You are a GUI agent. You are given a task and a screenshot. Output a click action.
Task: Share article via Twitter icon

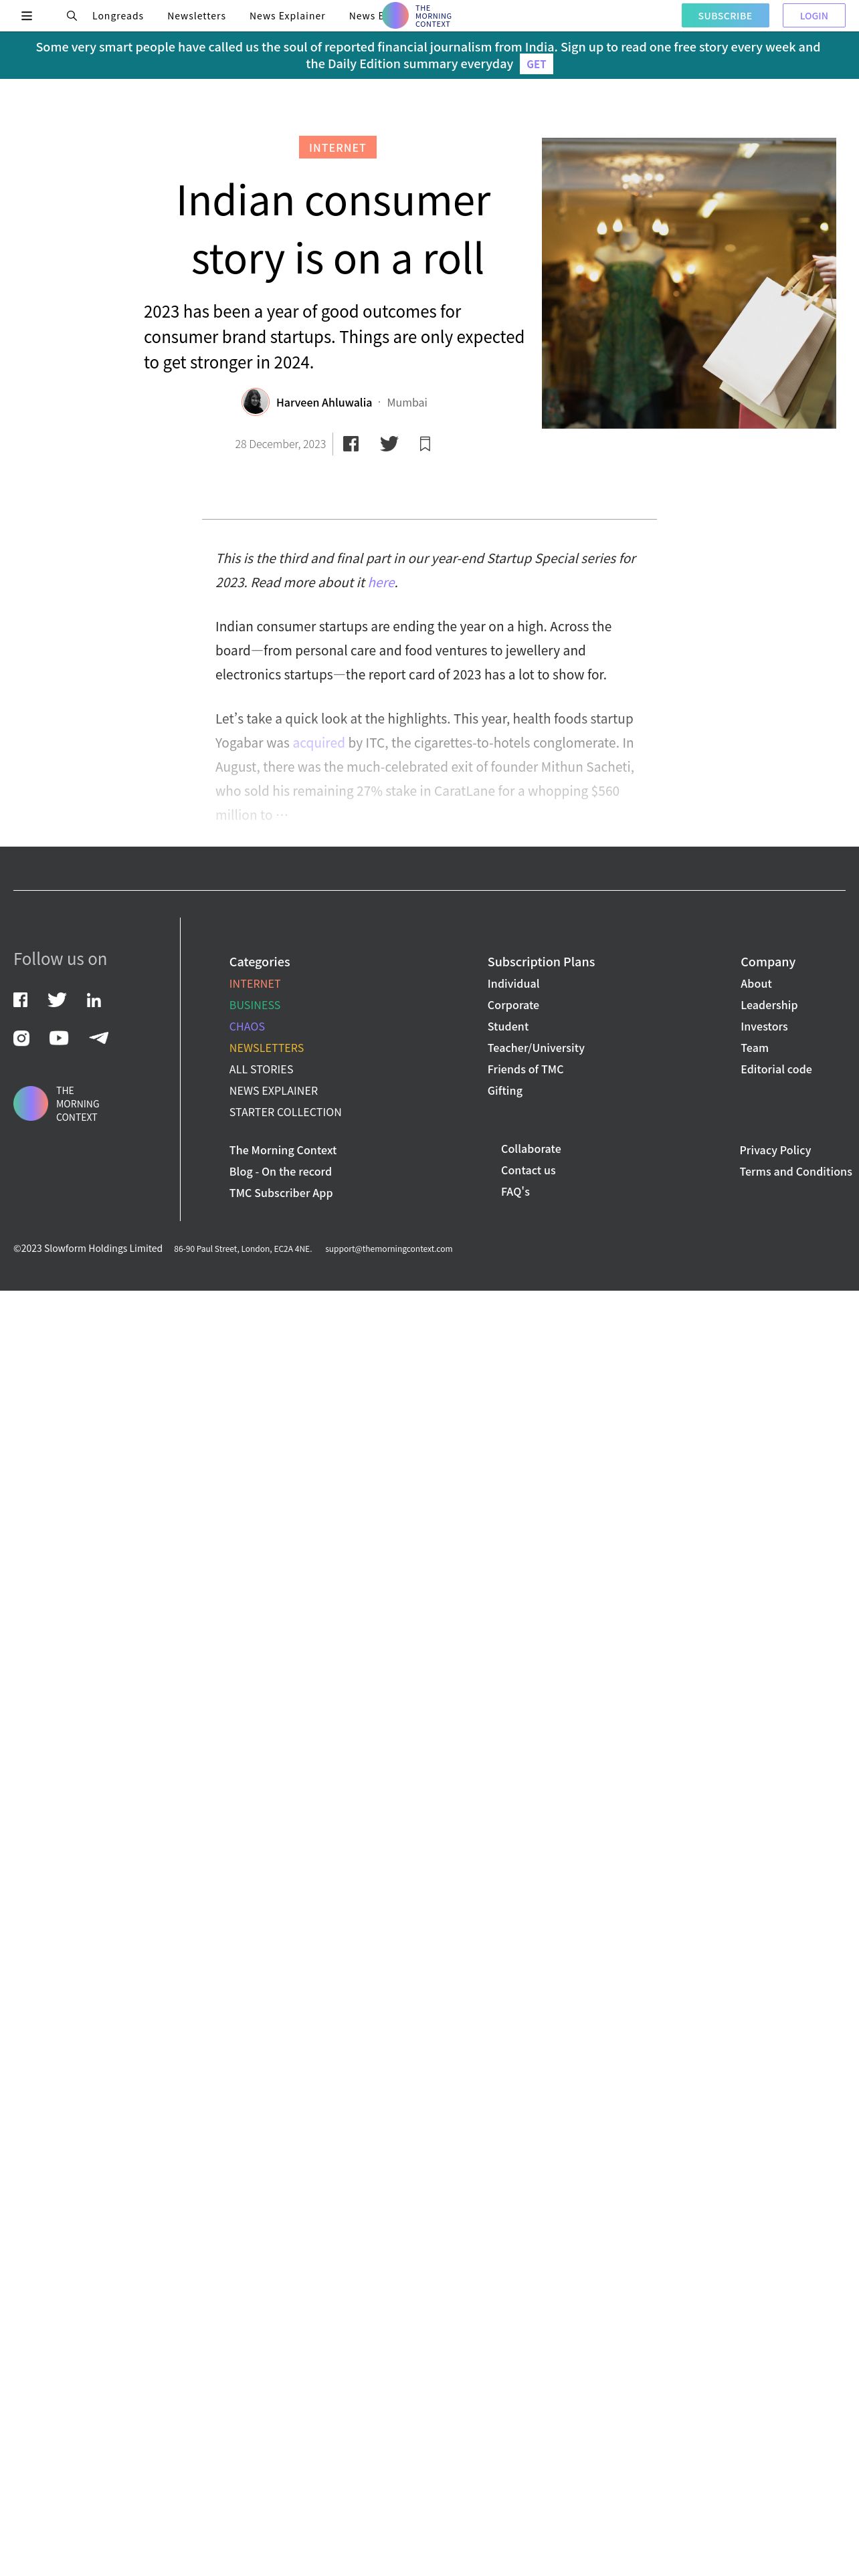(389, 444)
